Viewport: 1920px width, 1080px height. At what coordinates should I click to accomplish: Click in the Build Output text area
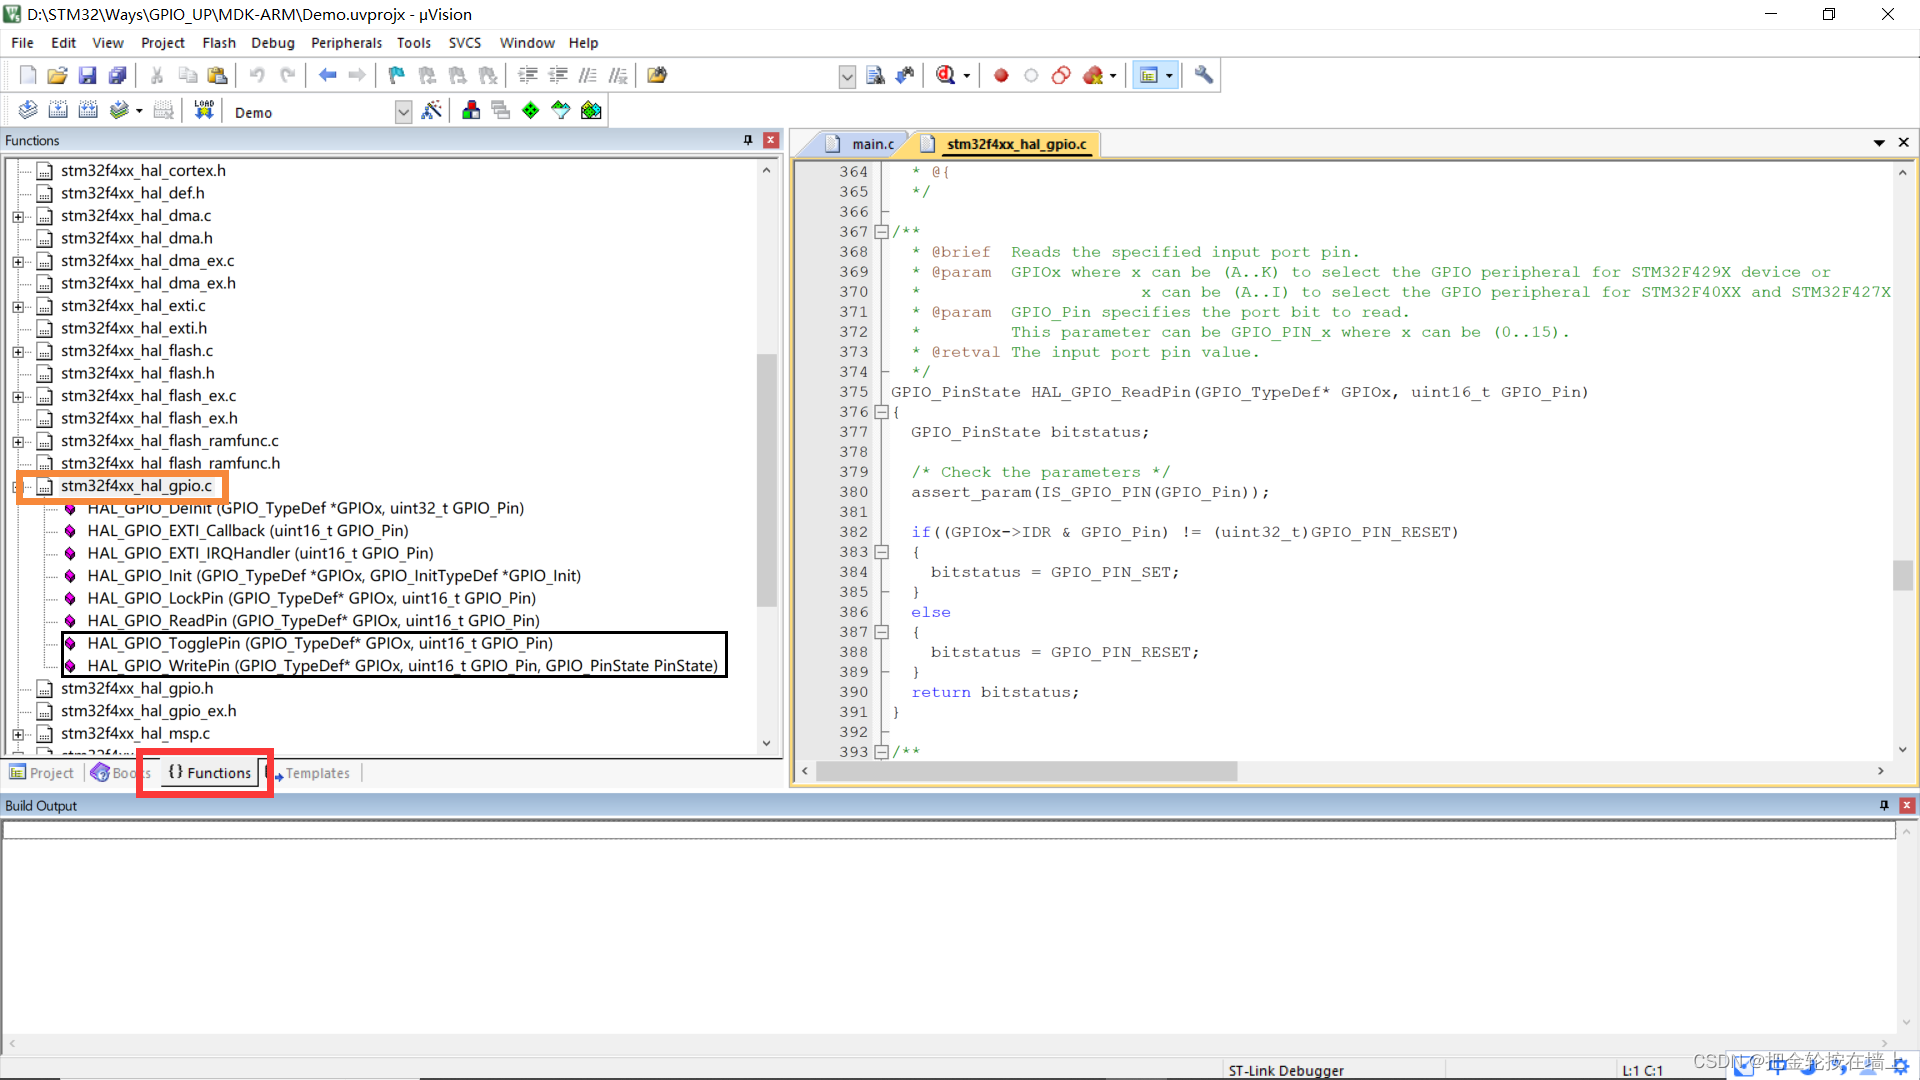point(948,930)
